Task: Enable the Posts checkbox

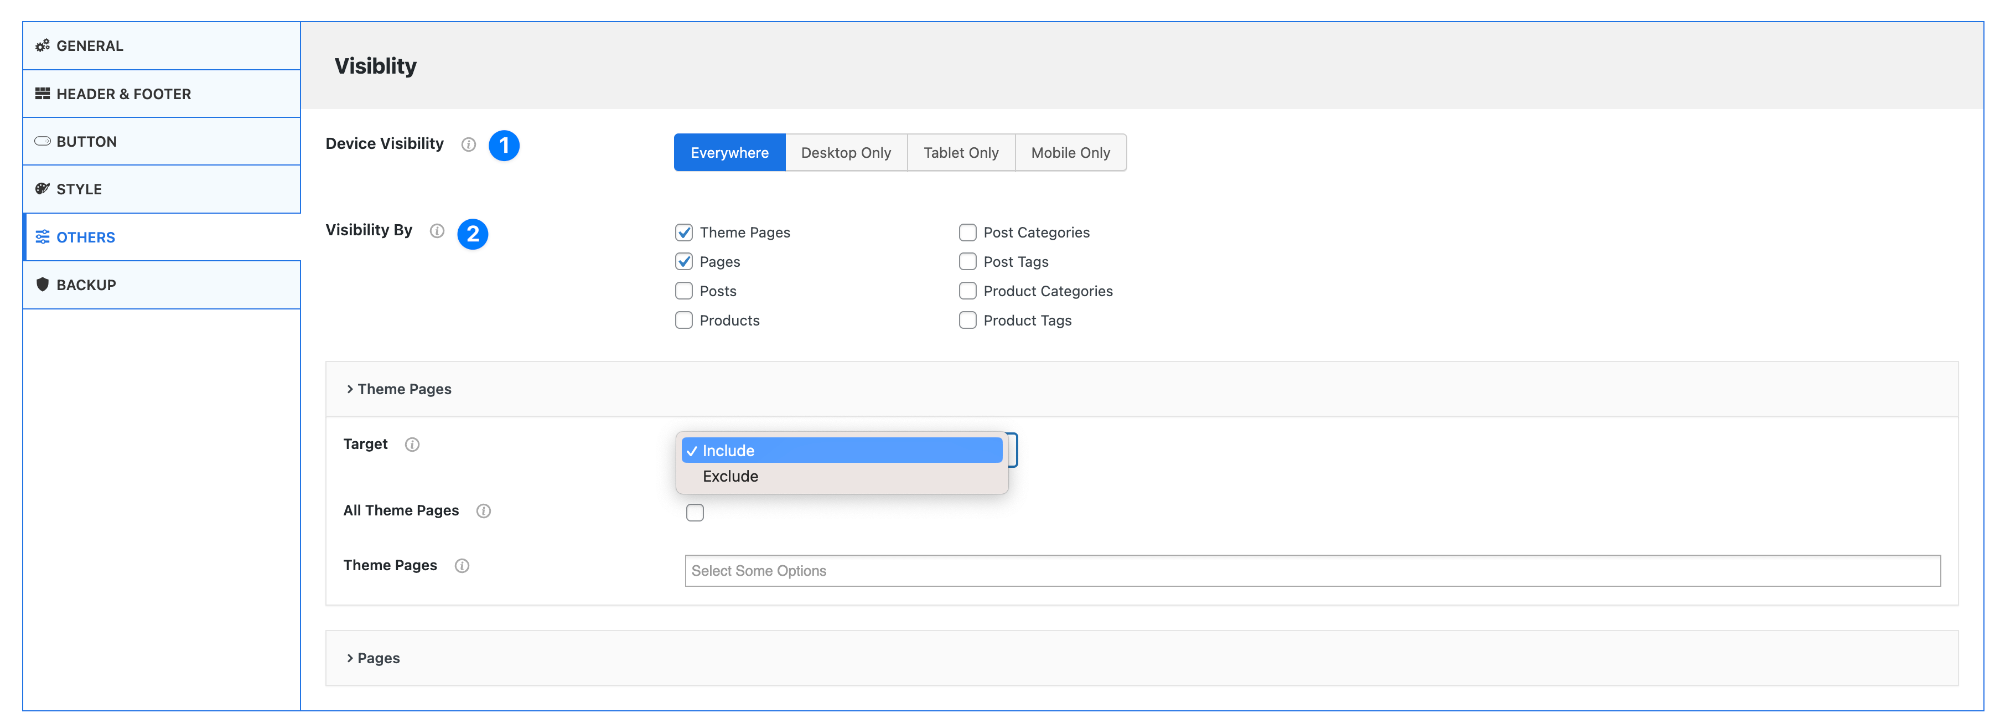Action: pyautogui.click(x=684, y=291)
